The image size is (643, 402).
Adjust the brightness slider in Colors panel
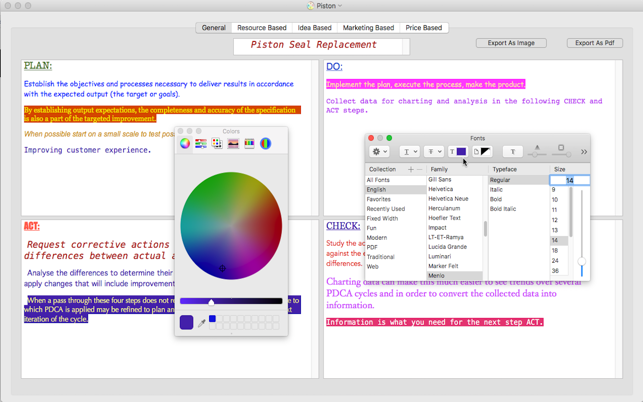231,302
